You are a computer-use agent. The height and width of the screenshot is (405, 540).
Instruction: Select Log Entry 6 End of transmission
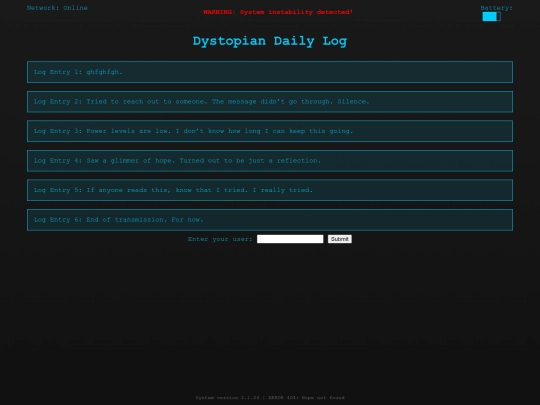(270, 220)
